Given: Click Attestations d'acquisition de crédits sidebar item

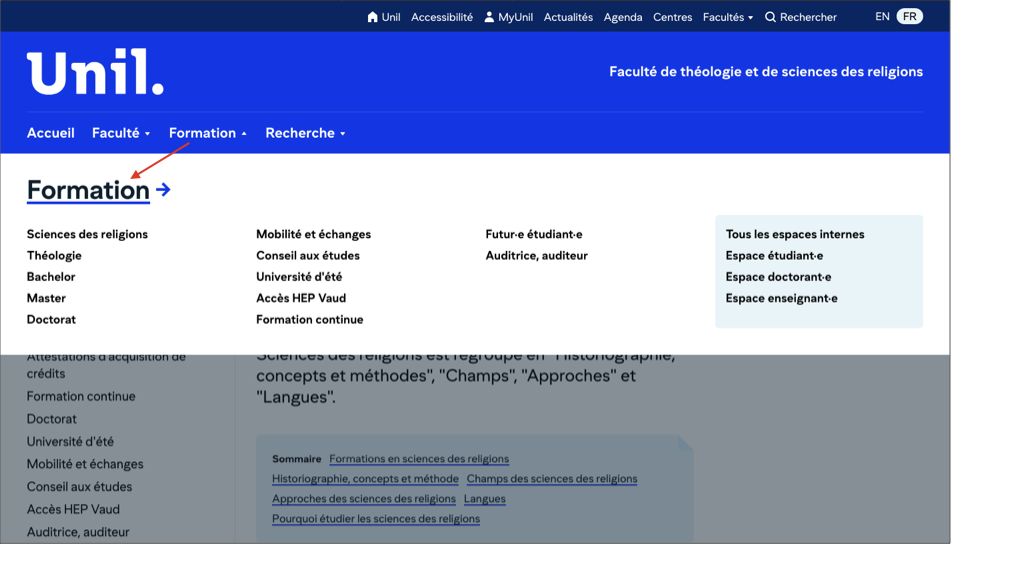Looking at the screenshot, I should [x=106, y=365].
